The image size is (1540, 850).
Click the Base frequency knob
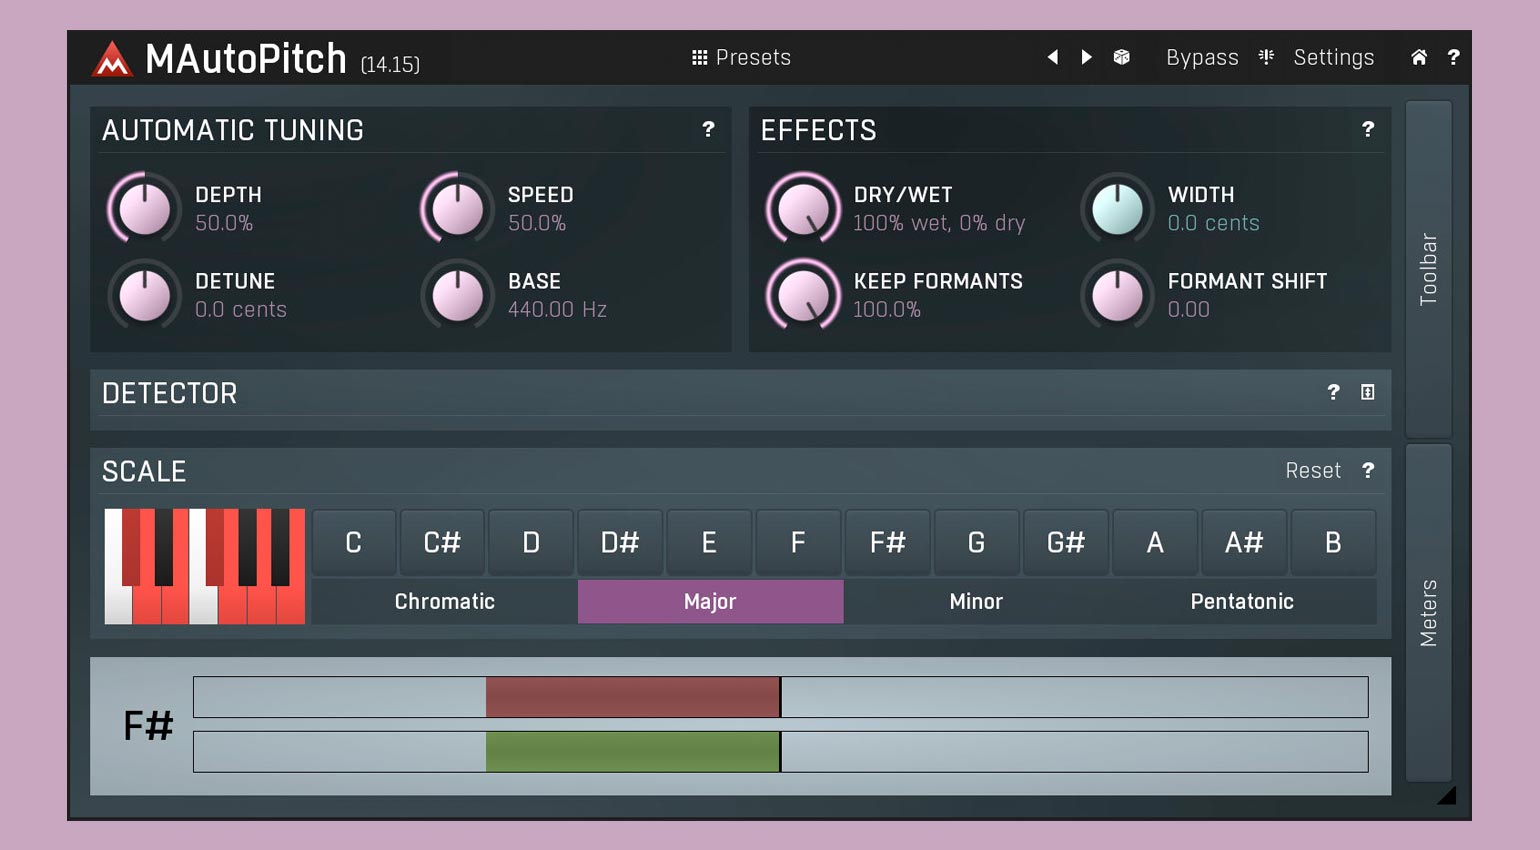tap(457, 295)
